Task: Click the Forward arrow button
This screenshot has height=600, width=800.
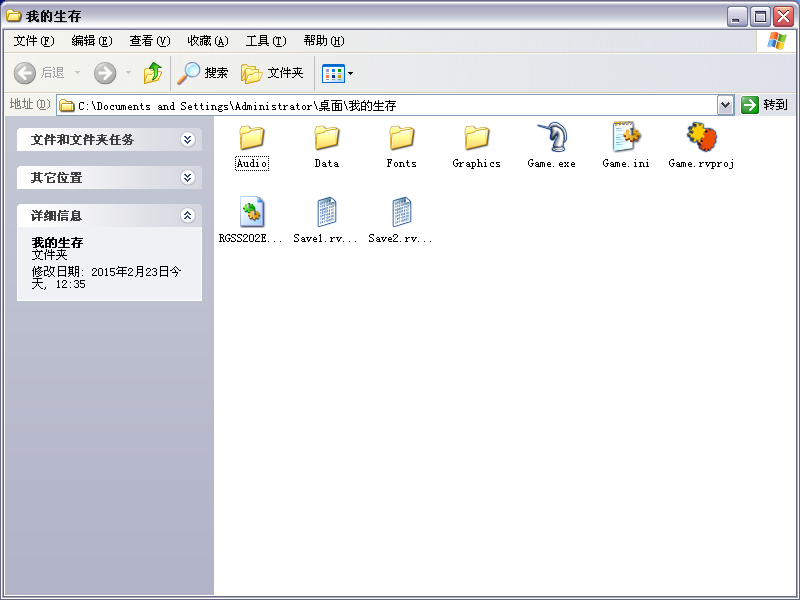Action: pyautogui.click(x=105, y=73)
